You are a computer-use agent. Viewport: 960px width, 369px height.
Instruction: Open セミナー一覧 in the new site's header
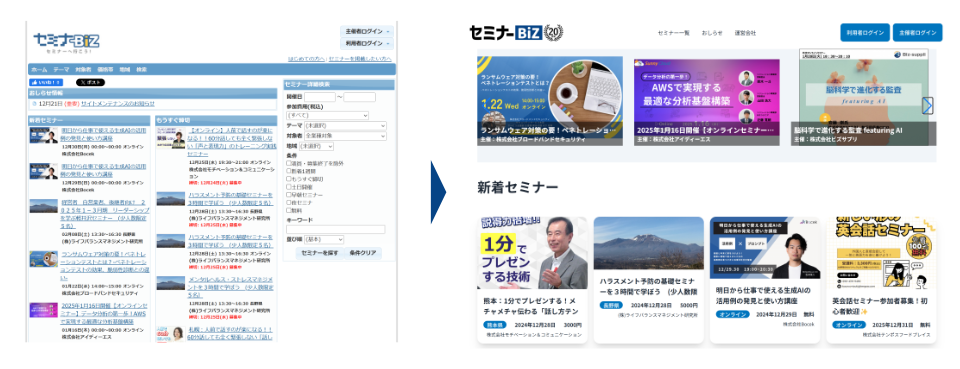point(673,33)
